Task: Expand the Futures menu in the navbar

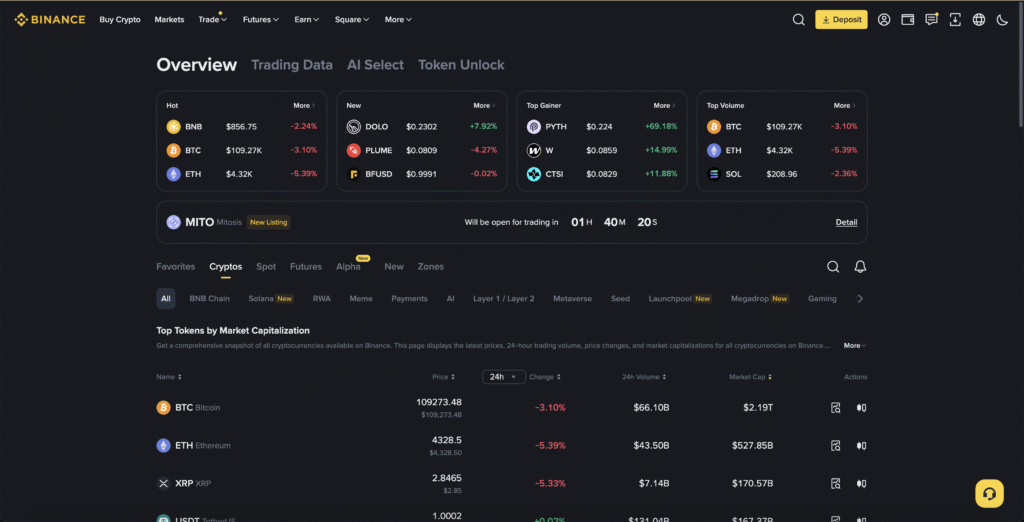Action: click(x=261, y=19)
